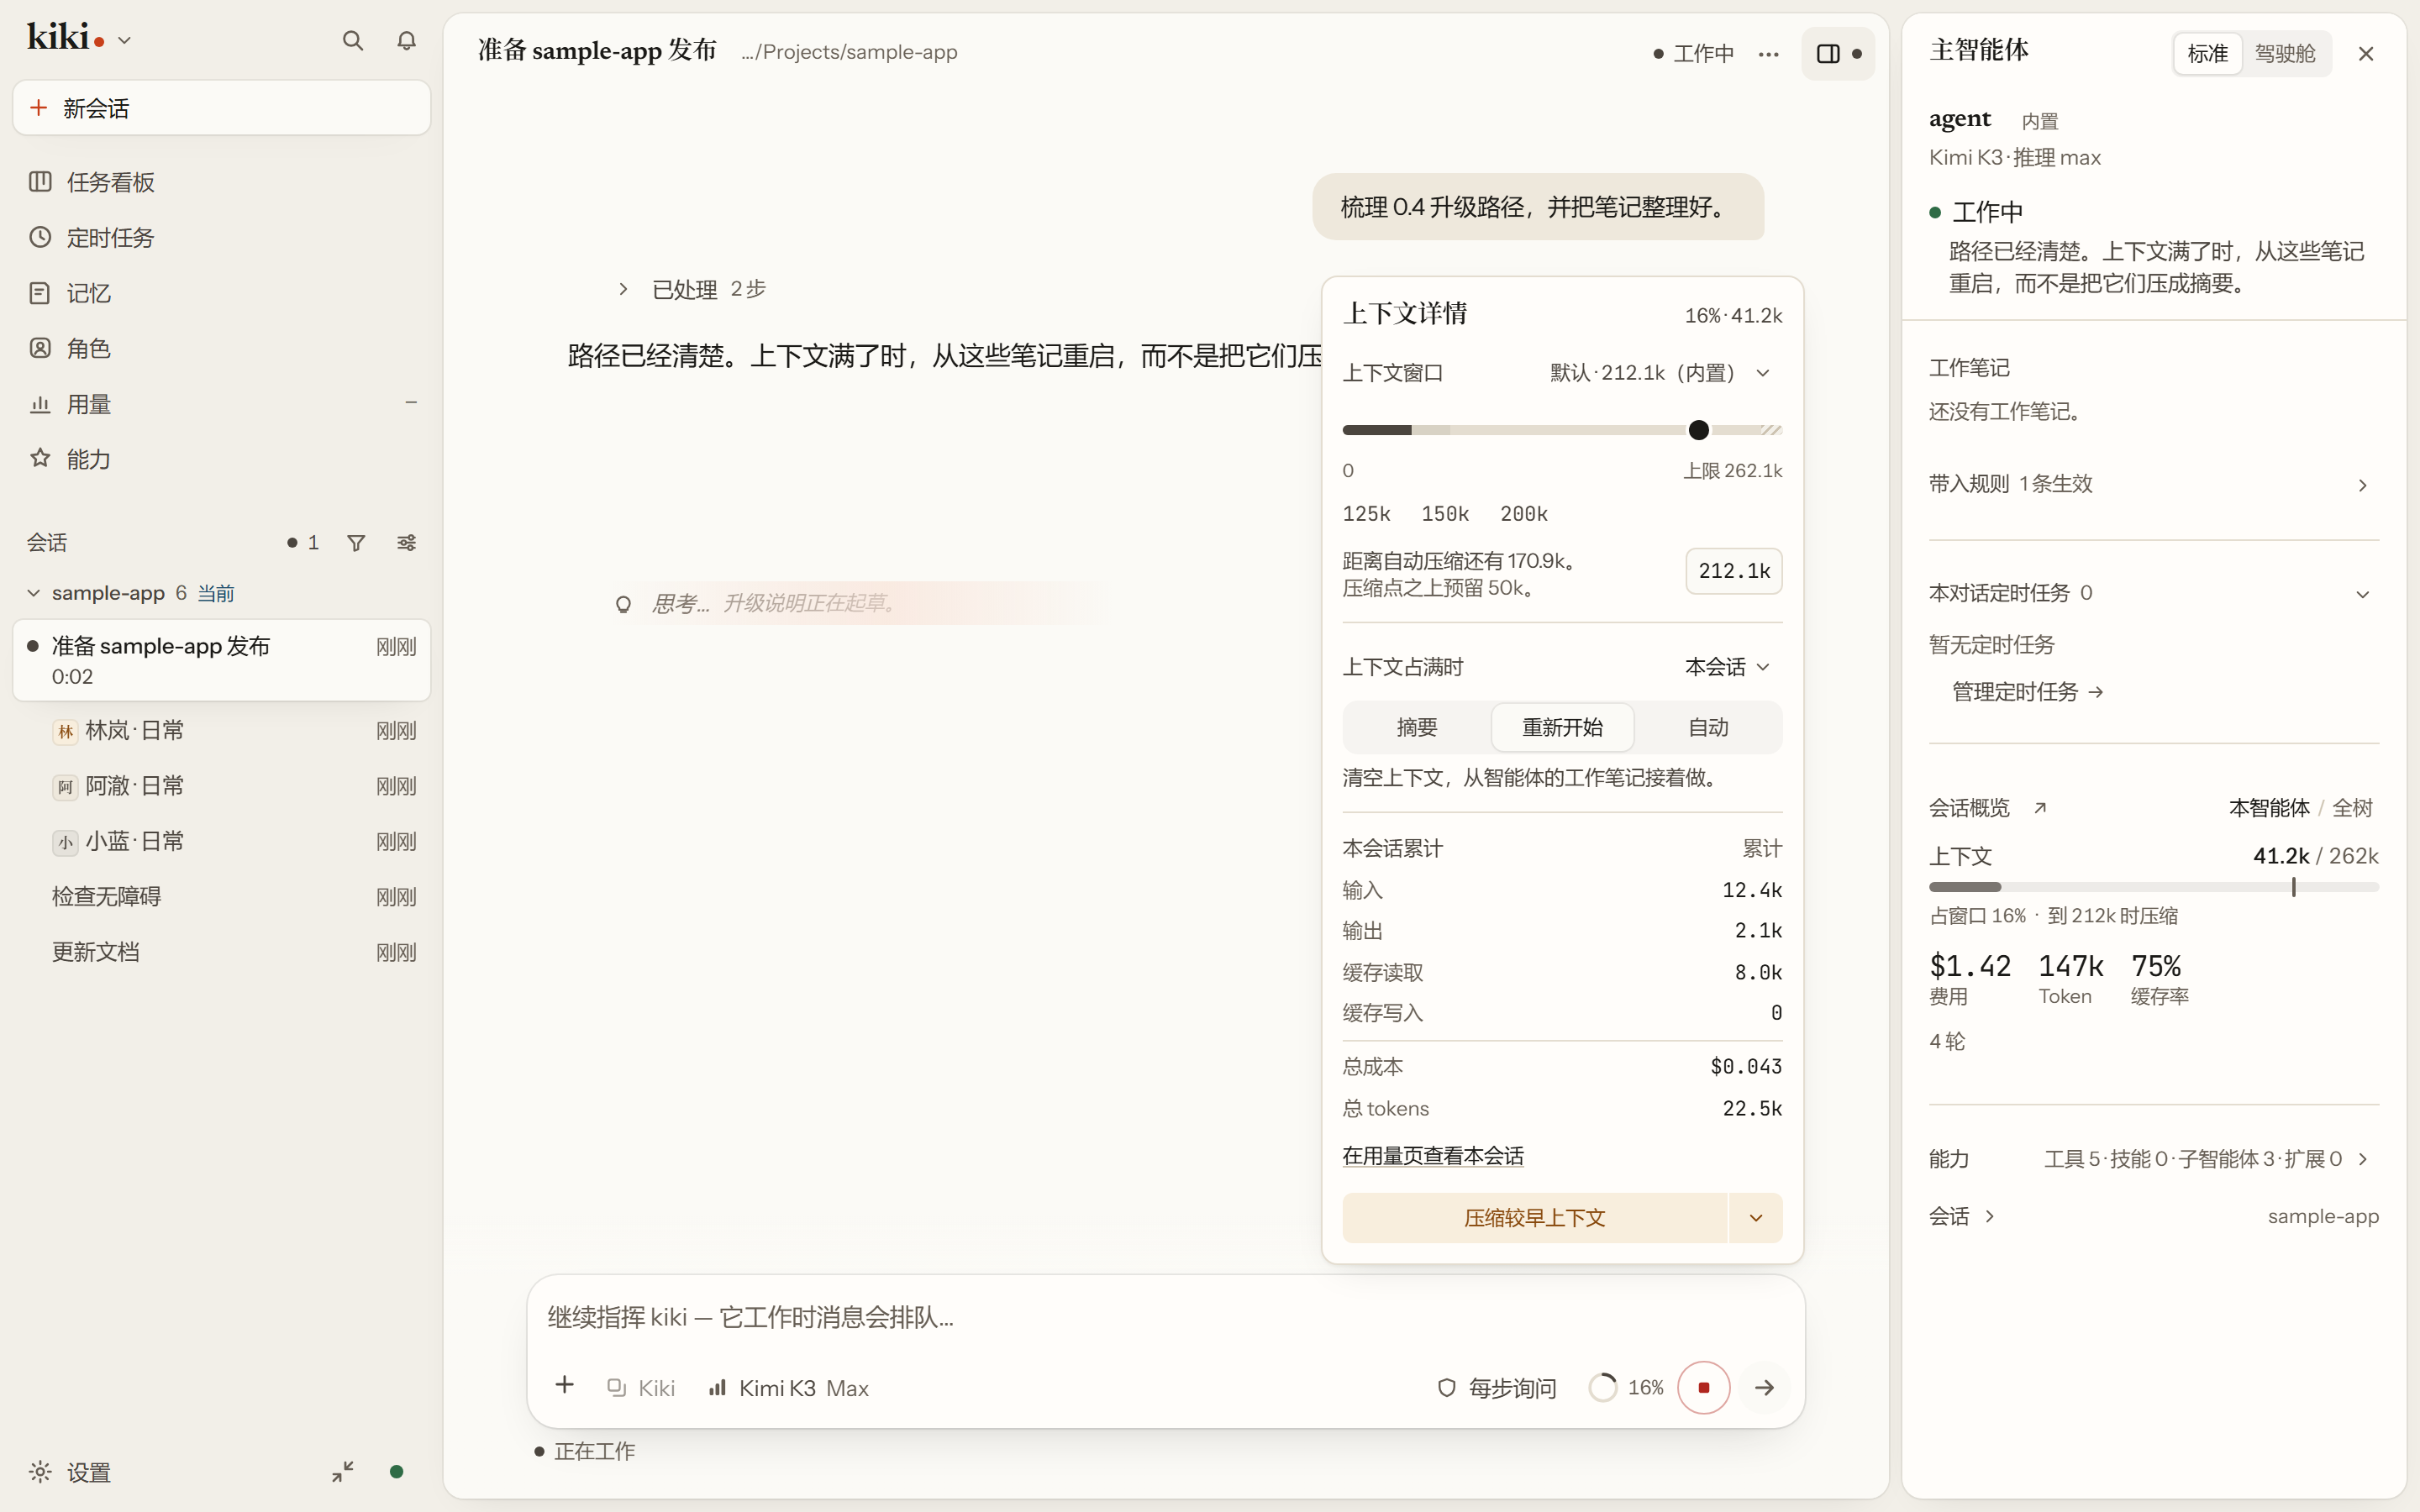The height and width of the screenshot is (1512, 2420).
Task: Open the three-dot more menu in header
Action: point(1768,54)
